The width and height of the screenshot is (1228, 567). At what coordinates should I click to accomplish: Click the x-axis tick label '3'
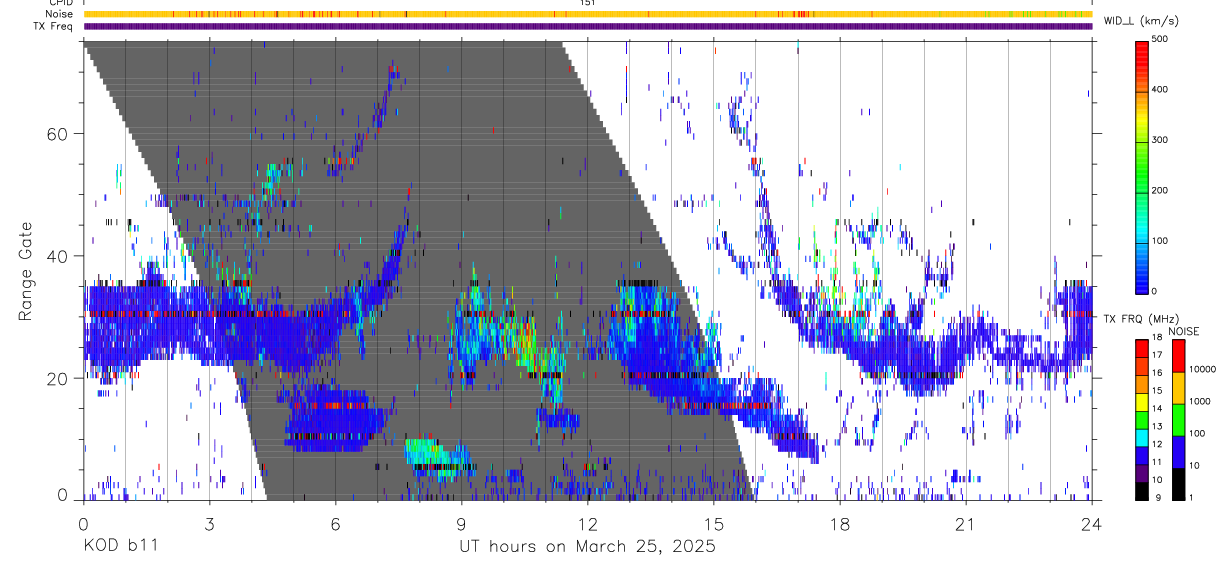(209, 523)
